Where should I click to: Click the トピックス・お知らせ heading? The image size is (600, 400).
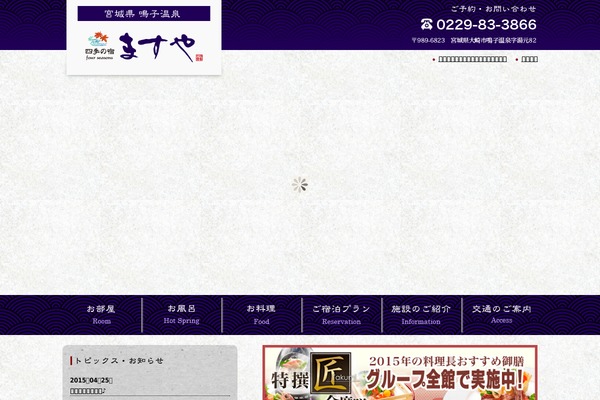tap(119, 361)
